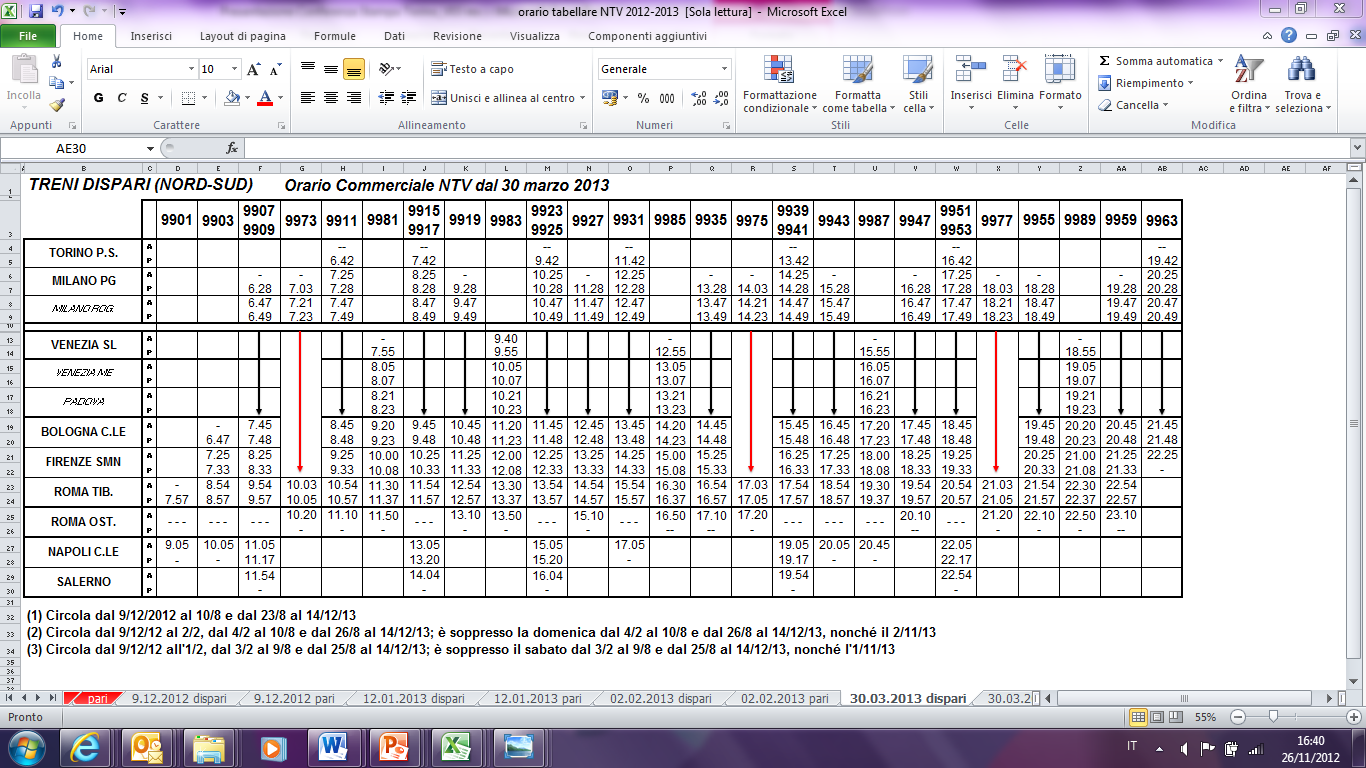Click the Inserisci cells icon

coord(971,69)
